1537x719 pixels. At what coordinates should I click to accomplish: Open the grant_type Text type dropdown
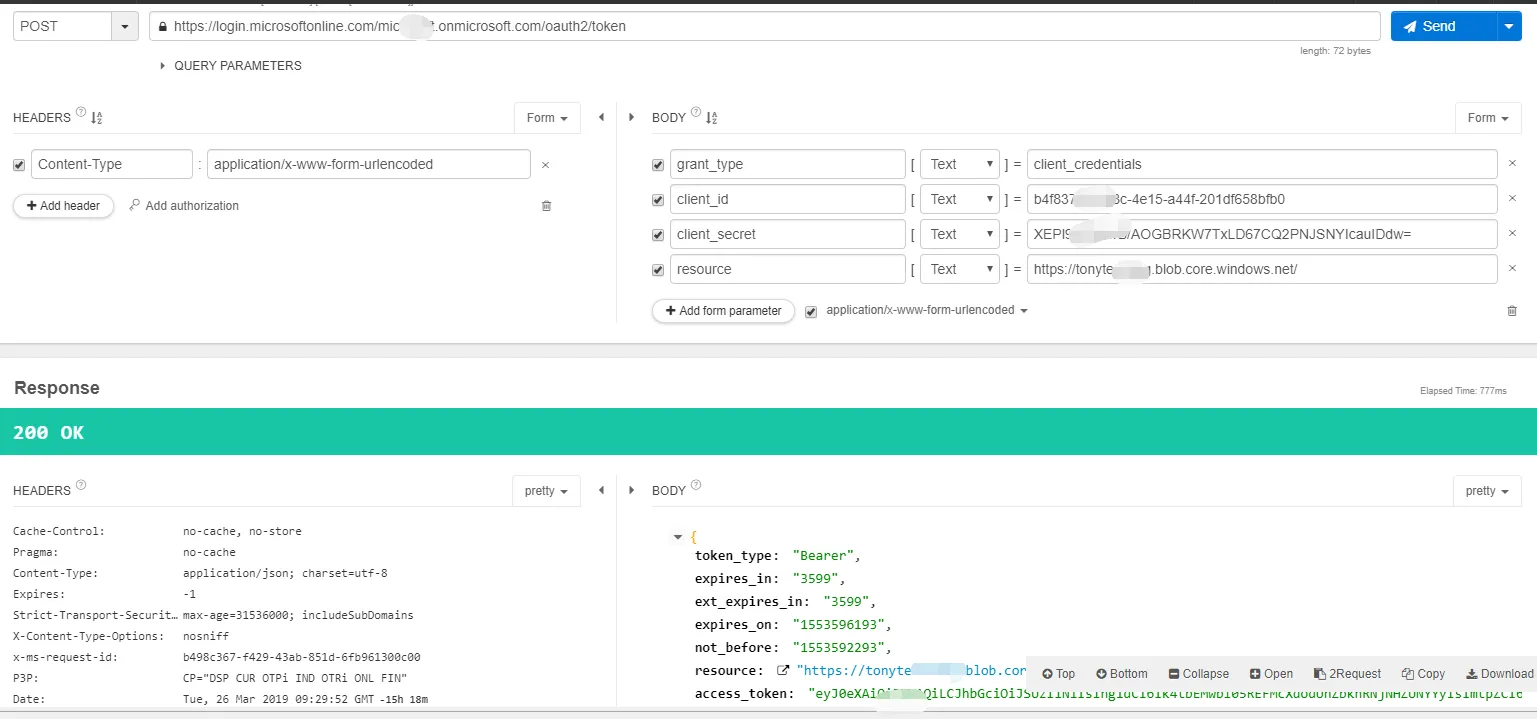[x=959, y=164]
